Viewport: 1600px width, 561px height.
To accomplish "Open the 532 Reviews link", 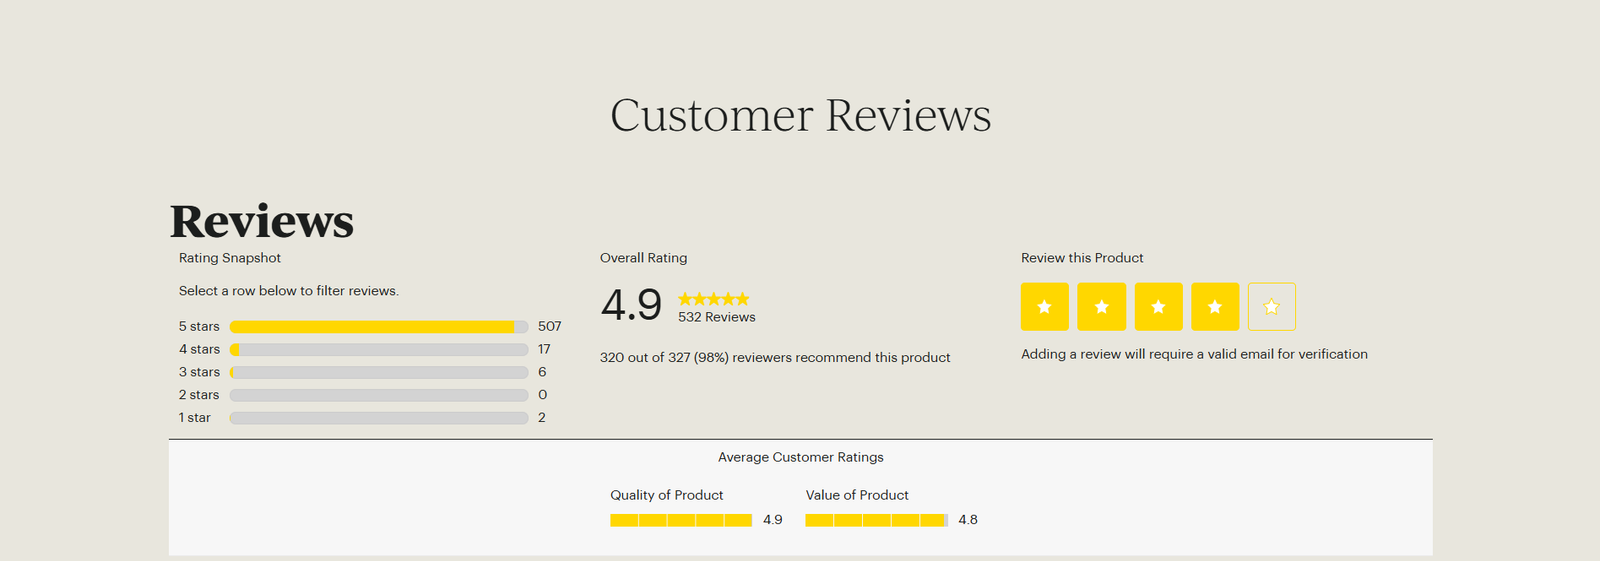I will [x=716, y=317].
